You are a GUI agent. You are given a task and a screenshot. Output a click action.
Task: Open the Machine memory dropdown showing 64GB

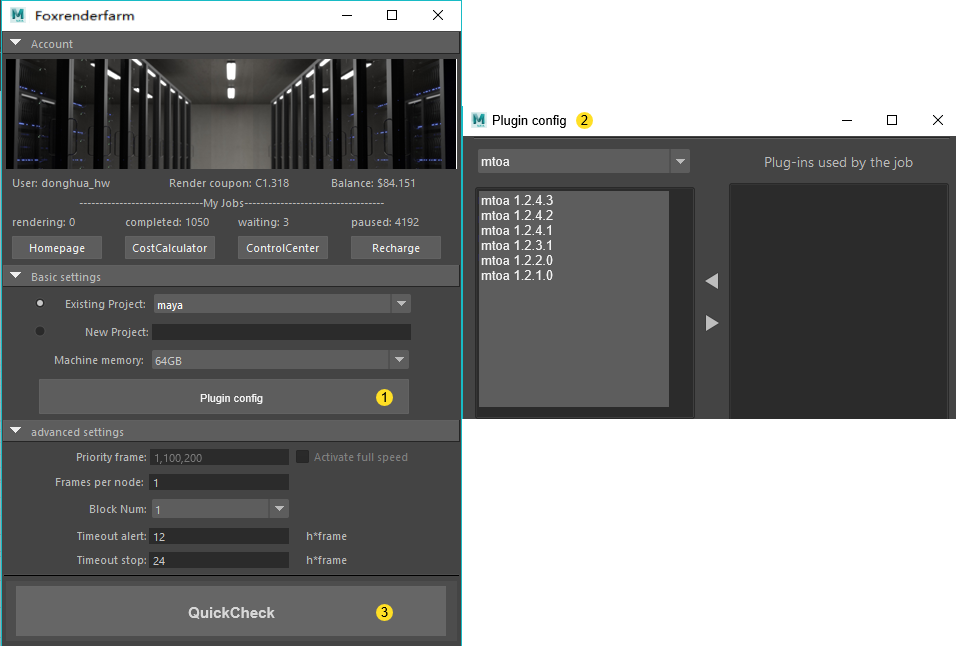click(x=280, y=360)
